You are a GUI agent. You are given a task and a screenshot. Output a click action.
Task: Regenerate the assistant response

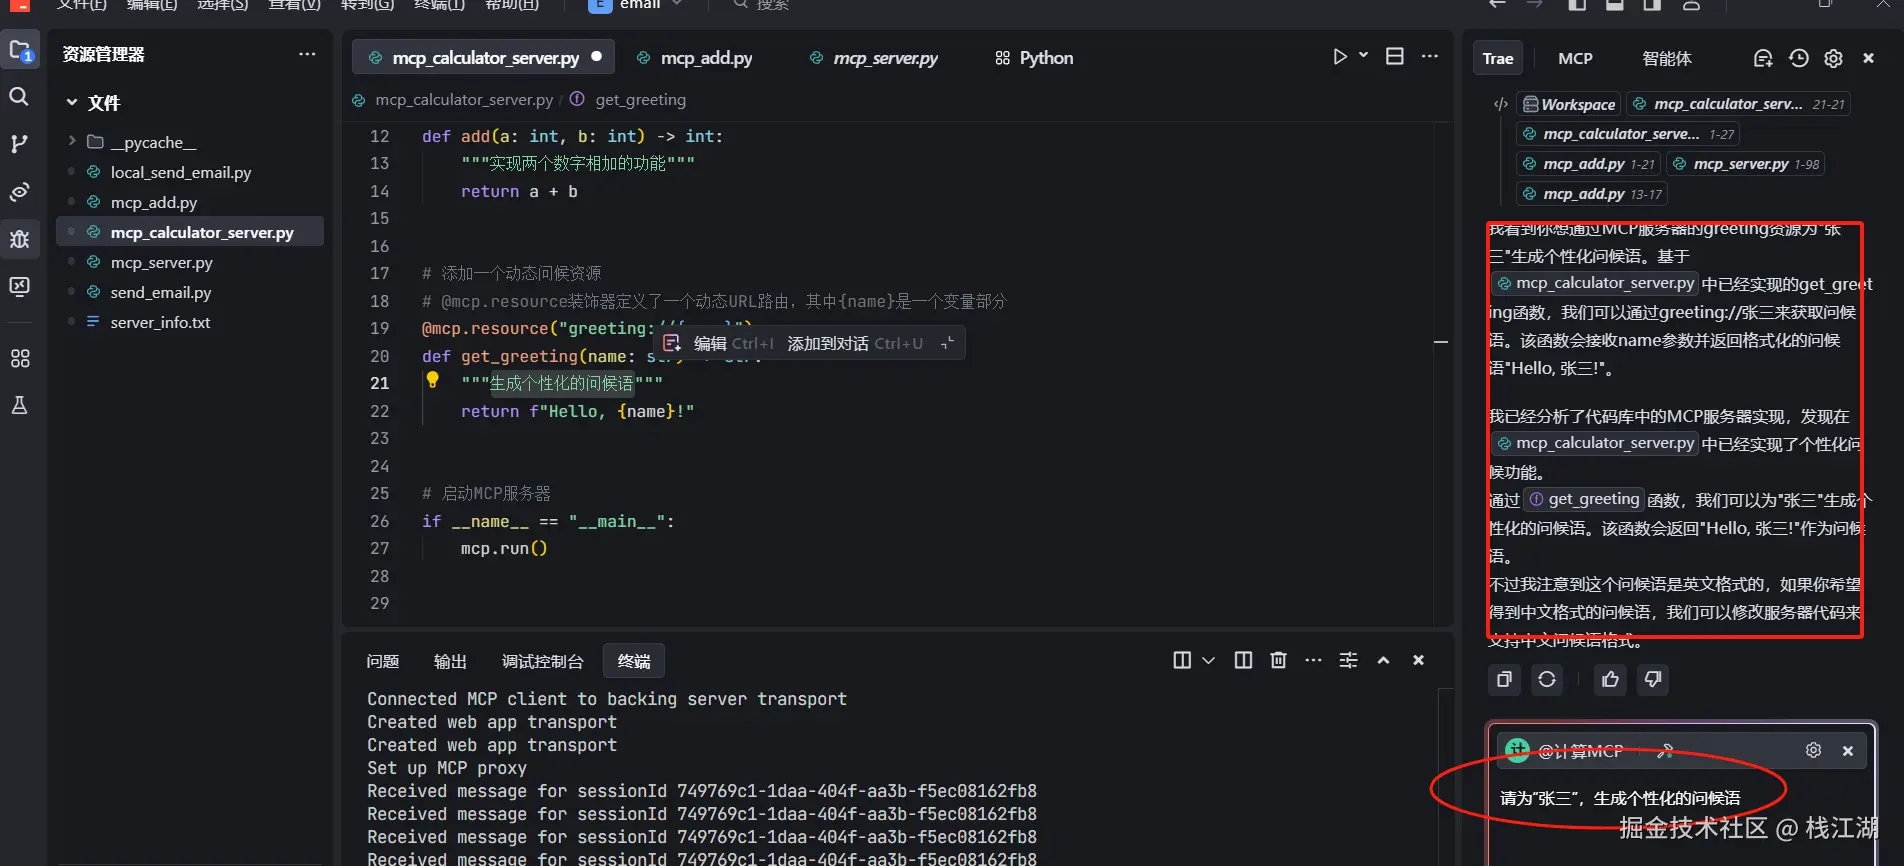click(1547, 680)
